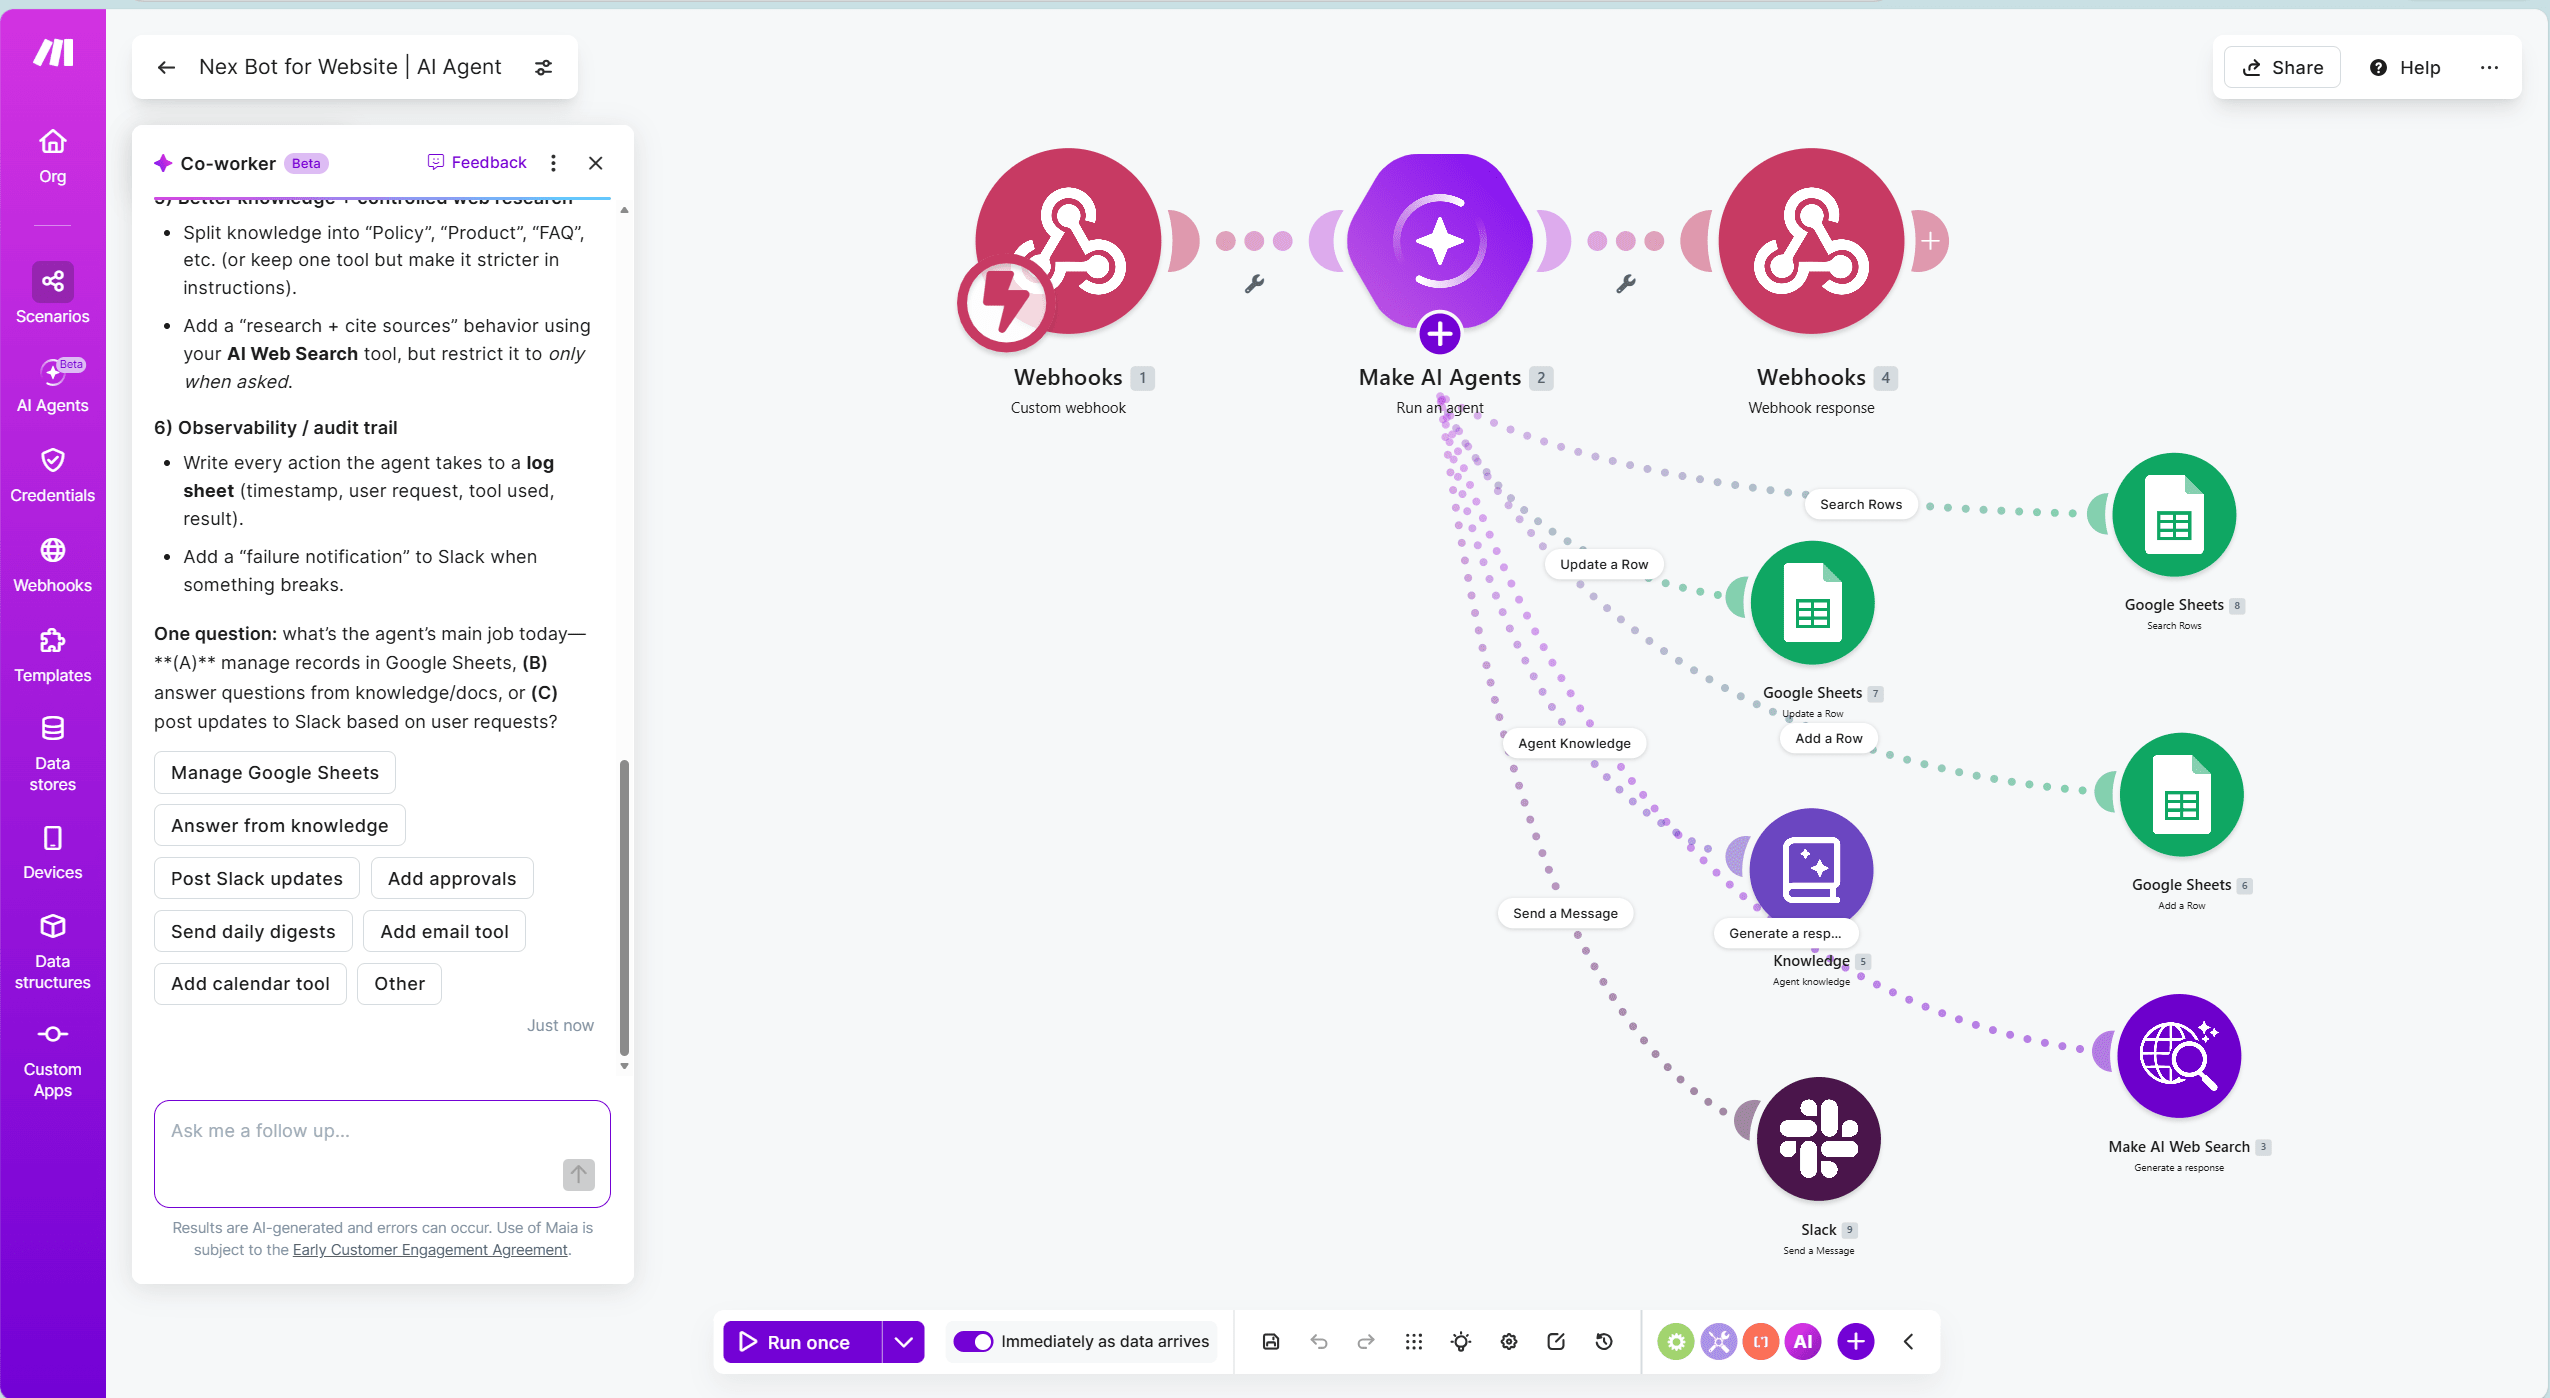Collapse the favorites bar with left chevron
Screen dimensions: 2550x1398
1908,1342
